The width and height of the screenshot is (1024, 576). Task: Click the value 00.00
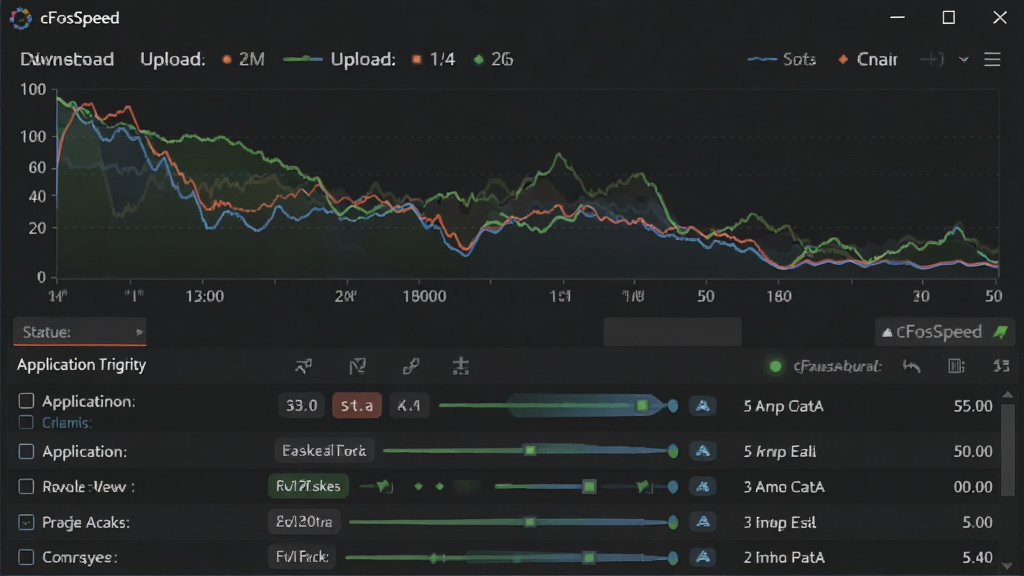[972, 487]
